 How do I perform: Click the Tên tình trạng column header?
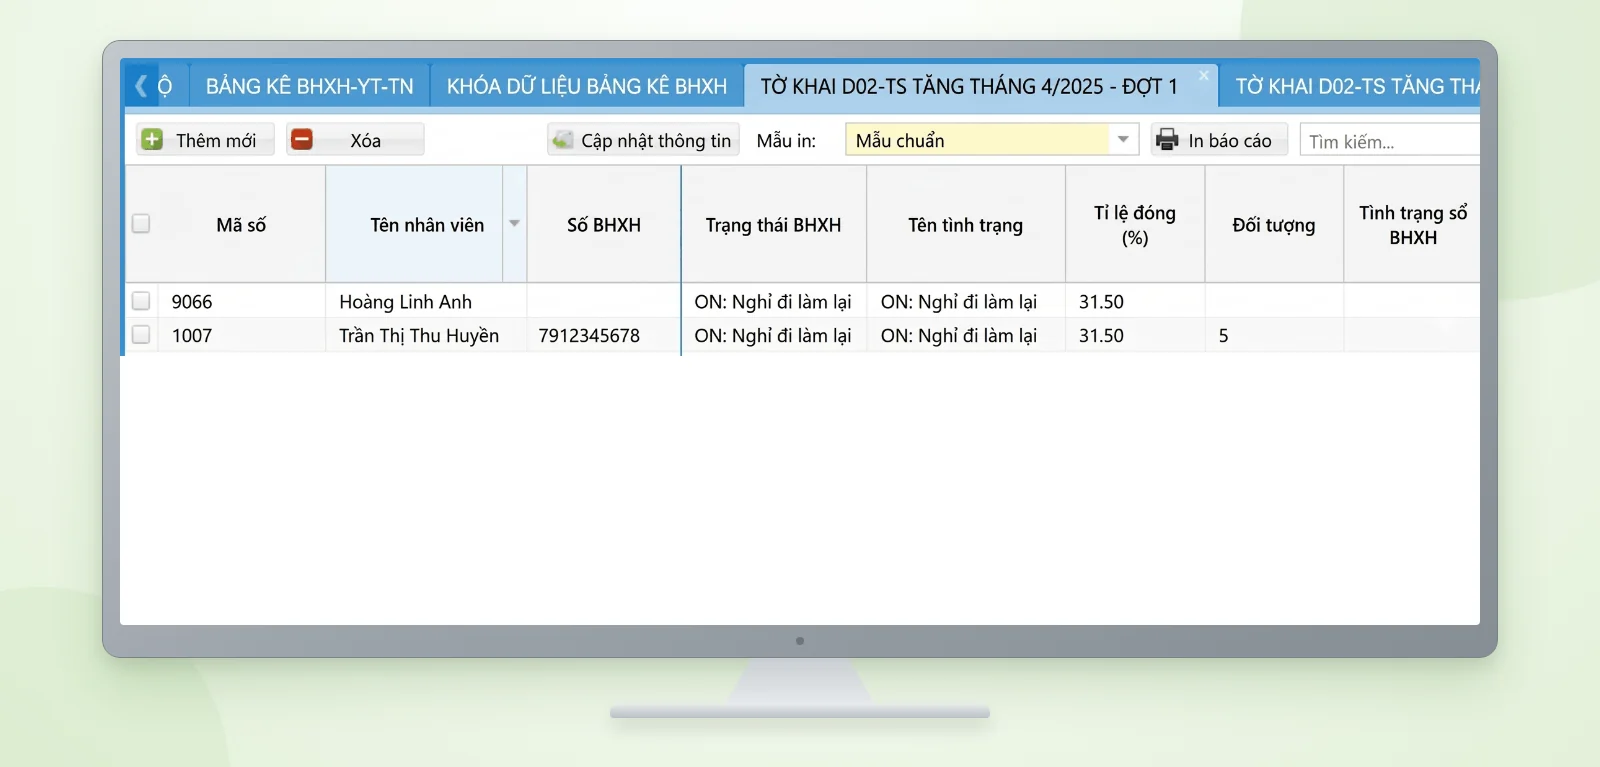[x=966, y=225]
